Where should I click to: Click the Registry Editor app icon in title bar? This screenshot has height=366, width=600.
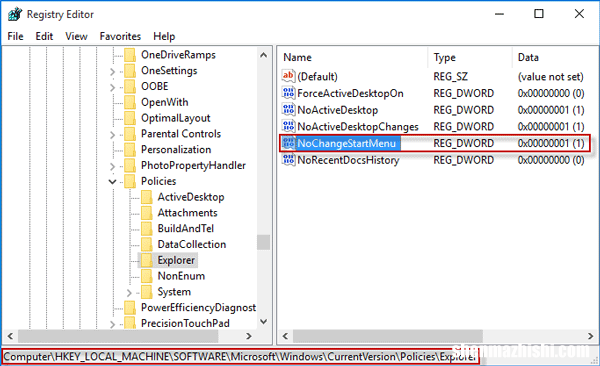coord(15,14)
